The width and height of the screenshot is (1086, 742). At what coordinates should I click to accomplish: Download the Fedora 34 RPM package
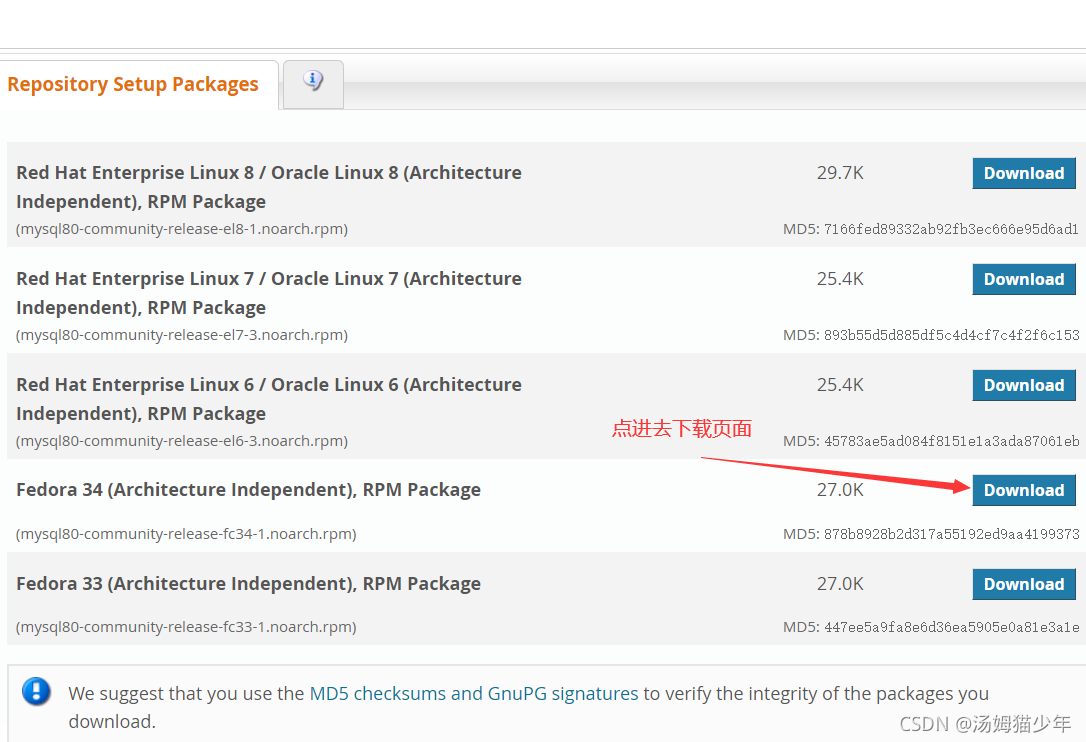click(x=1024, y=490)
